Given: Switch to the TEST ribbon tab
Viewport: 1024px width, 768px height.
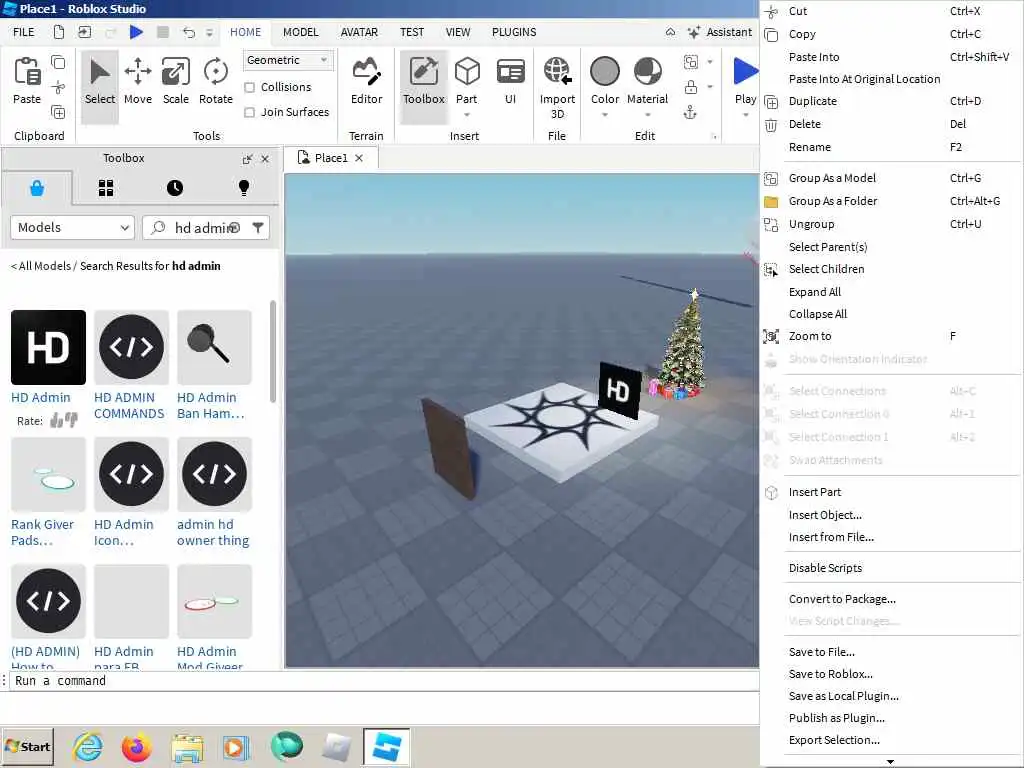Looking at the screenshot, I should click(411, 32).
